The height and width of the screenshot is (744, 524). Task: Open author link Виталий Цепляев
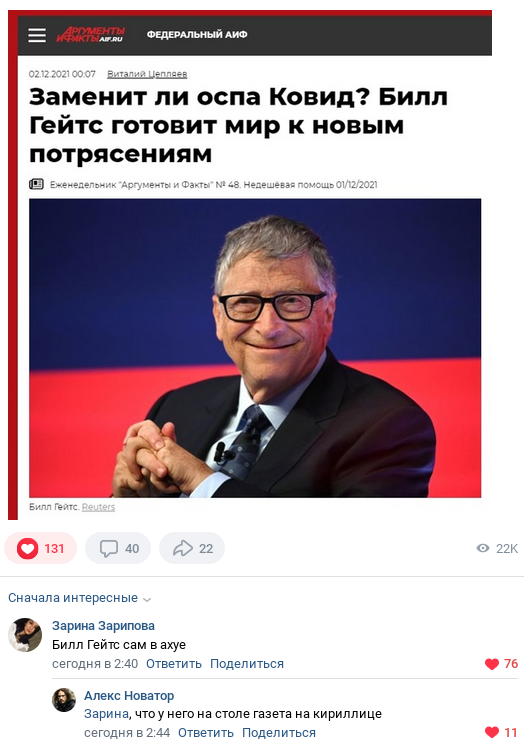(x=147, y=74)
